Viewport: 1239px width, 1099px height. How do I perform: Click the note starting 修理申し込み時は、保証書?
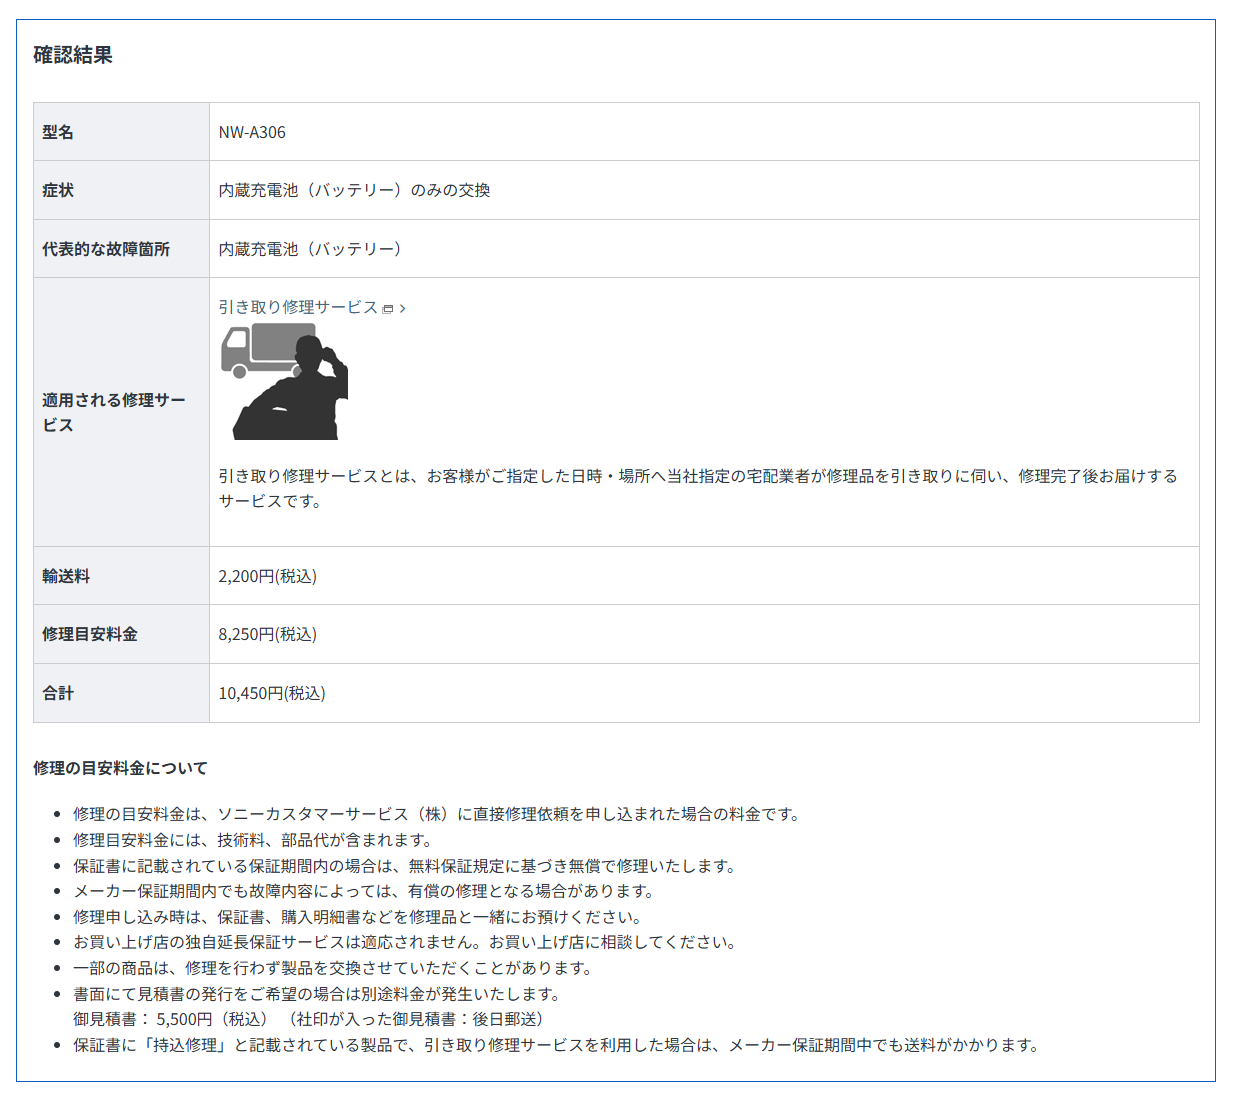point(359,917)
